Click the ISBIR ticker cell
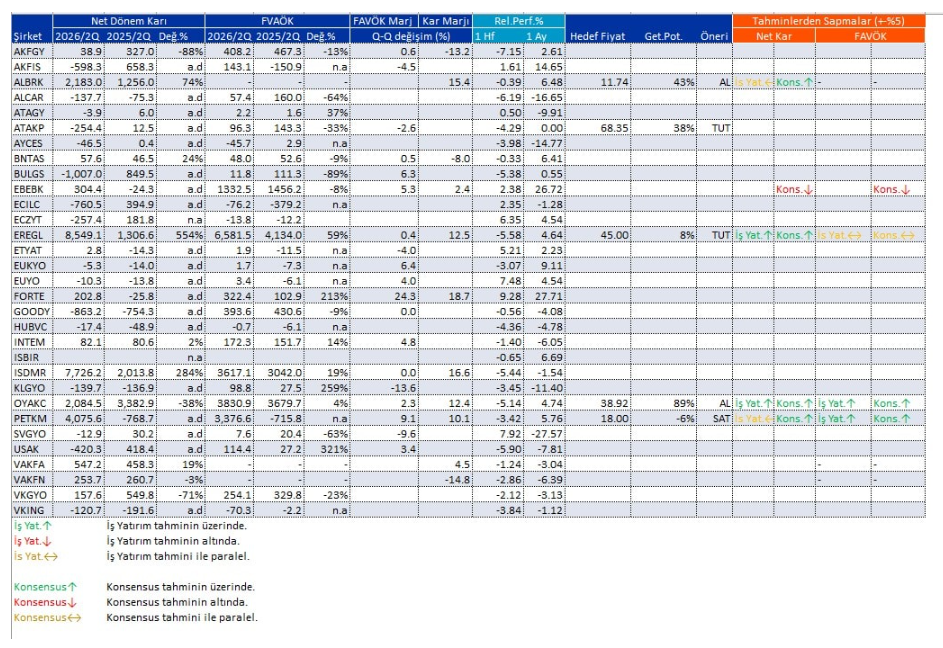This screenshot has width=943, height=648. pos(32,357)
